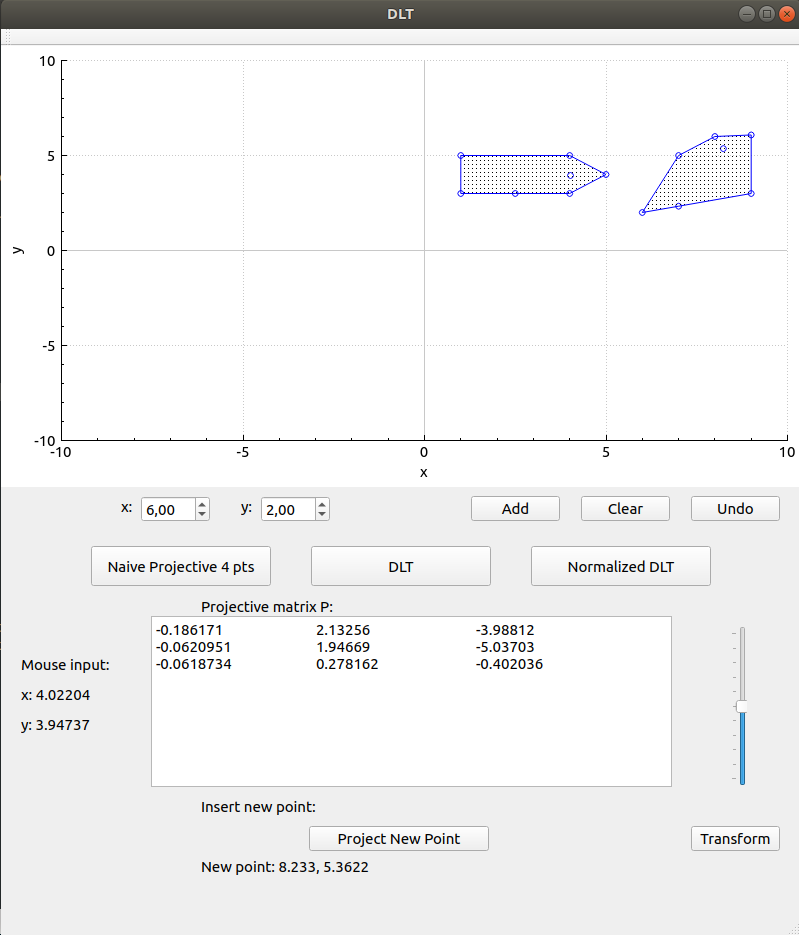Click inside the Projective matrix text box
This screenshot has height=935, width=799.
(411, 701)
